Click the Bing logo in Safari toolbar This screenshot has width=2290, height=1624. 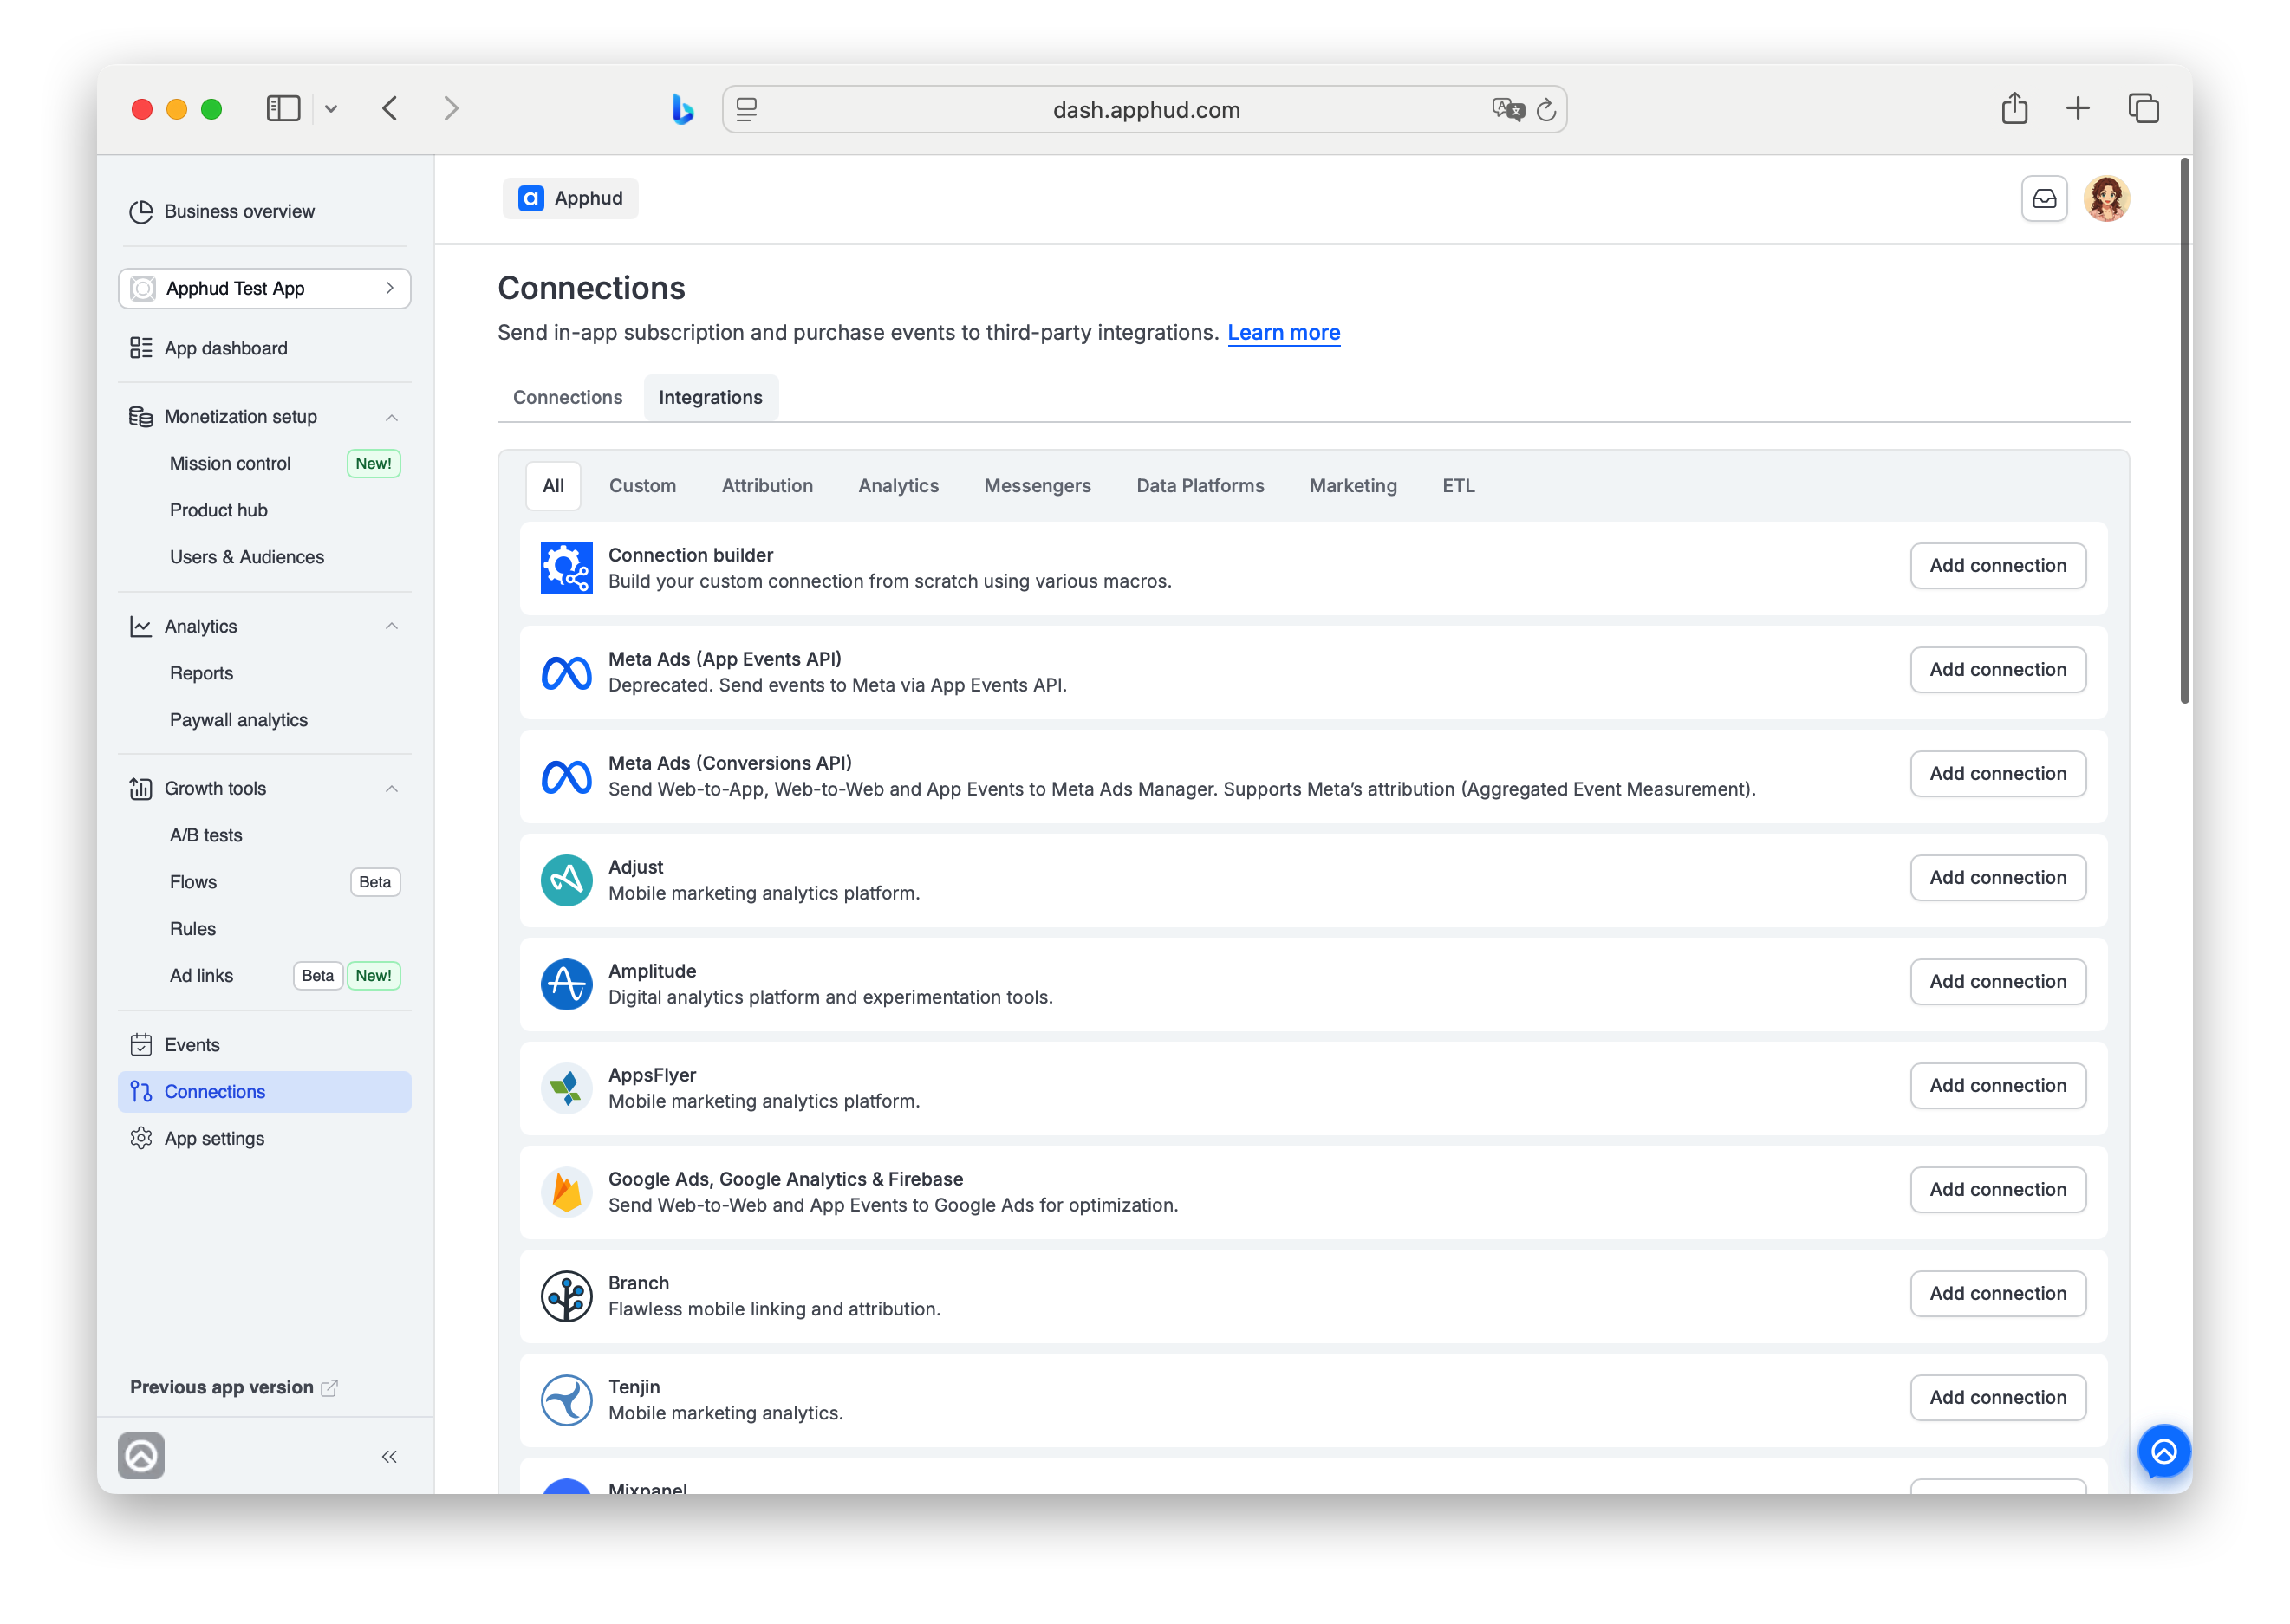(x=683, y=109)
